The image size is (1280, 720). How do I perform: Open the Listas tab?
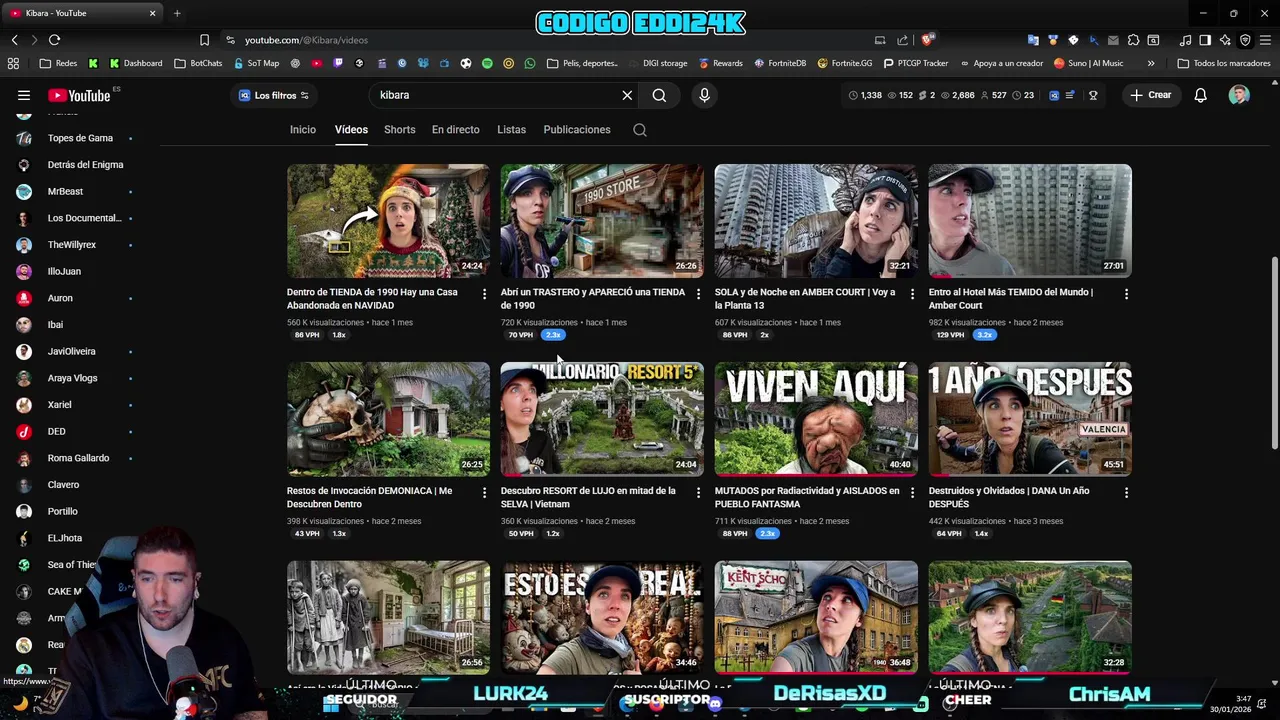click(511, 130)
